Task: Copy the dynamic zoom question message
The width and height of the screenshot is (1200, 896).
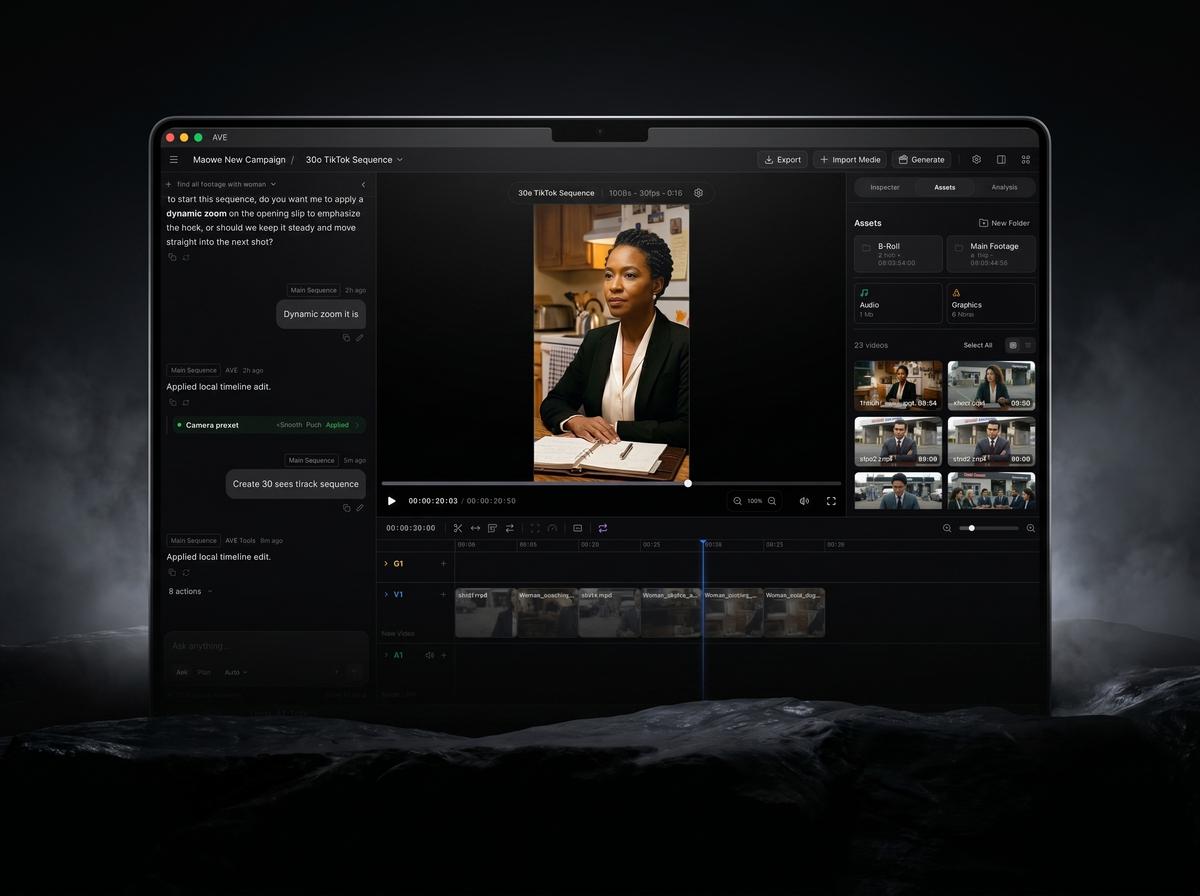Action: [172, 257]
